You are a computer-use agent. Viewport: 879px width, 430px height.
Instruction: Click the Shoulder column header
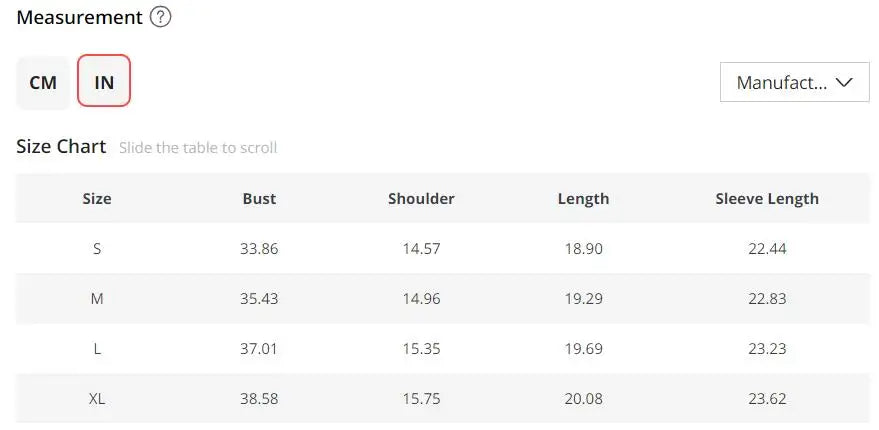[421, 198]
